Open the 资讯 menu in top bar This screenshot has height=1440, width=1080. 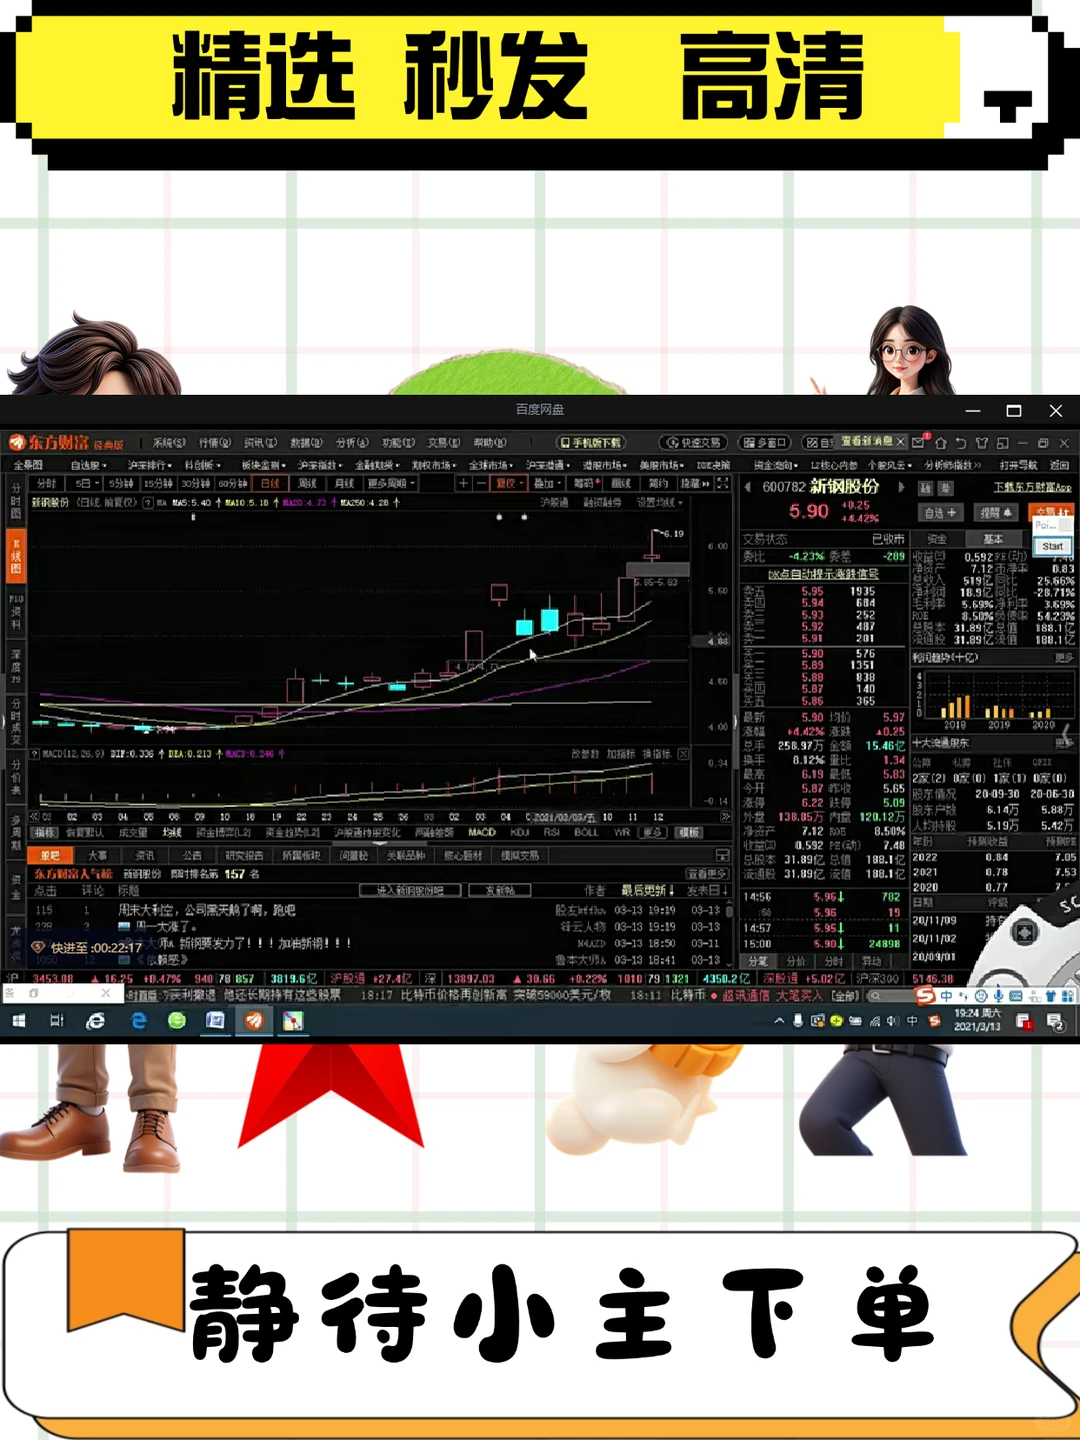pyautogui.click(x=260, y=442)
